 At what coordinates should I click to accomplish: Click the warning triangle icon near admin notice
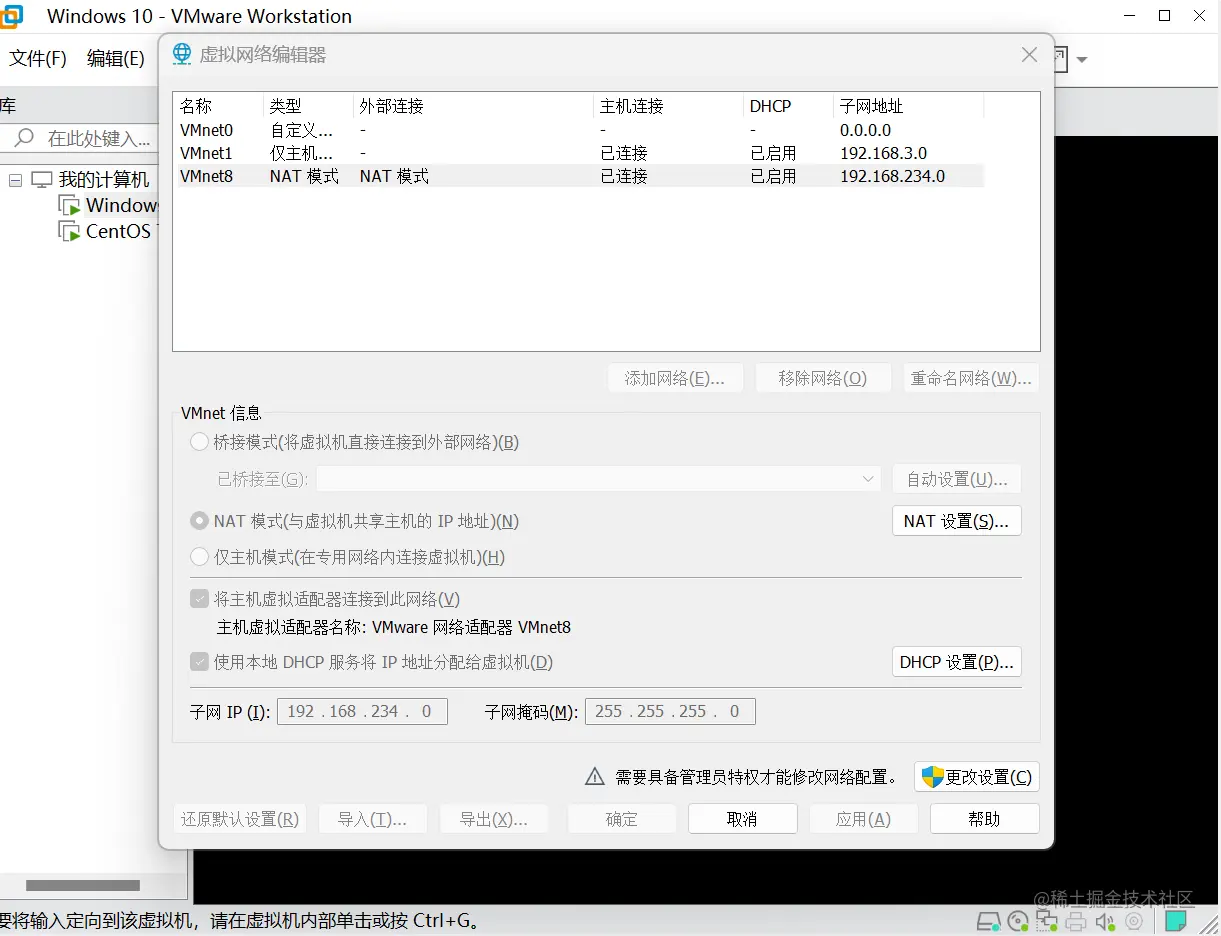[x=595, y=777]
